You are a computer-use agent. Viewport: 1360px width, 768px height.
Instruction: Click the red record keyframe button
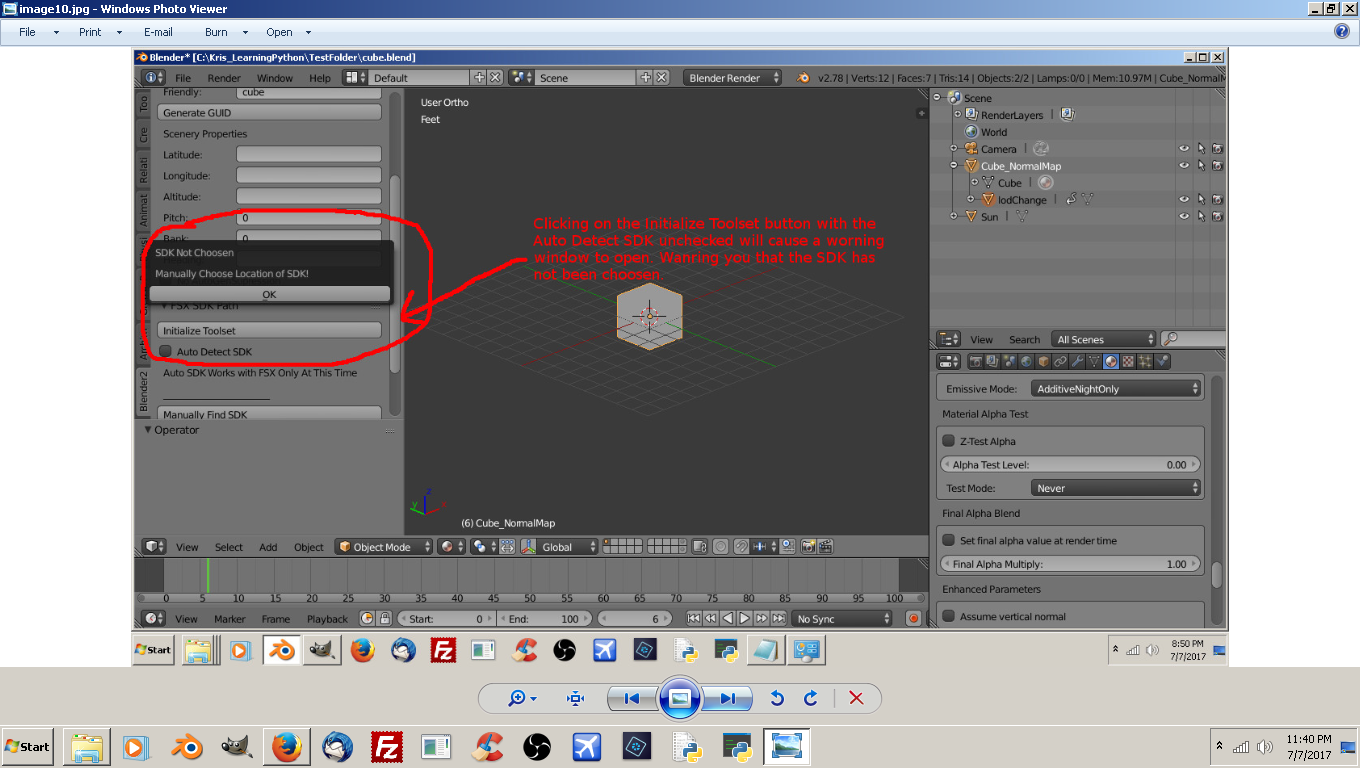[x=913, y=619]
